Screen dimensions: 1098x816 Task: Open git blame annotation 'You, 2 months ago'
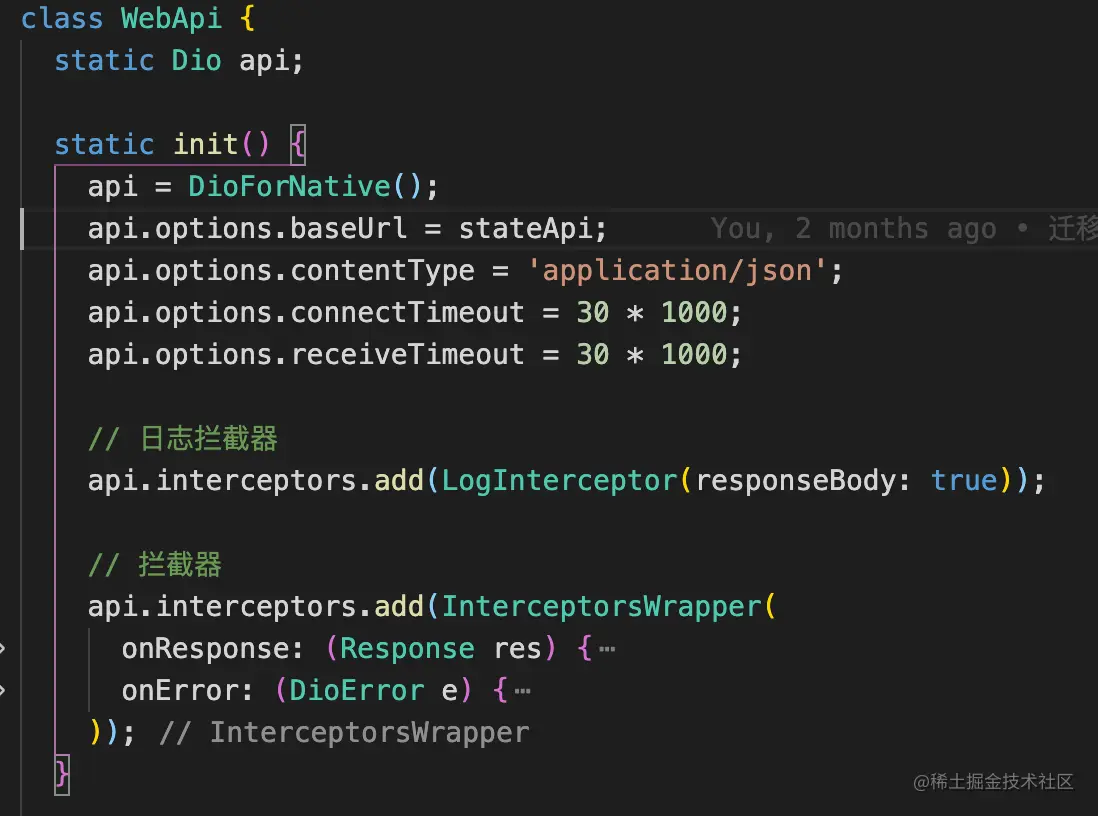852,229
